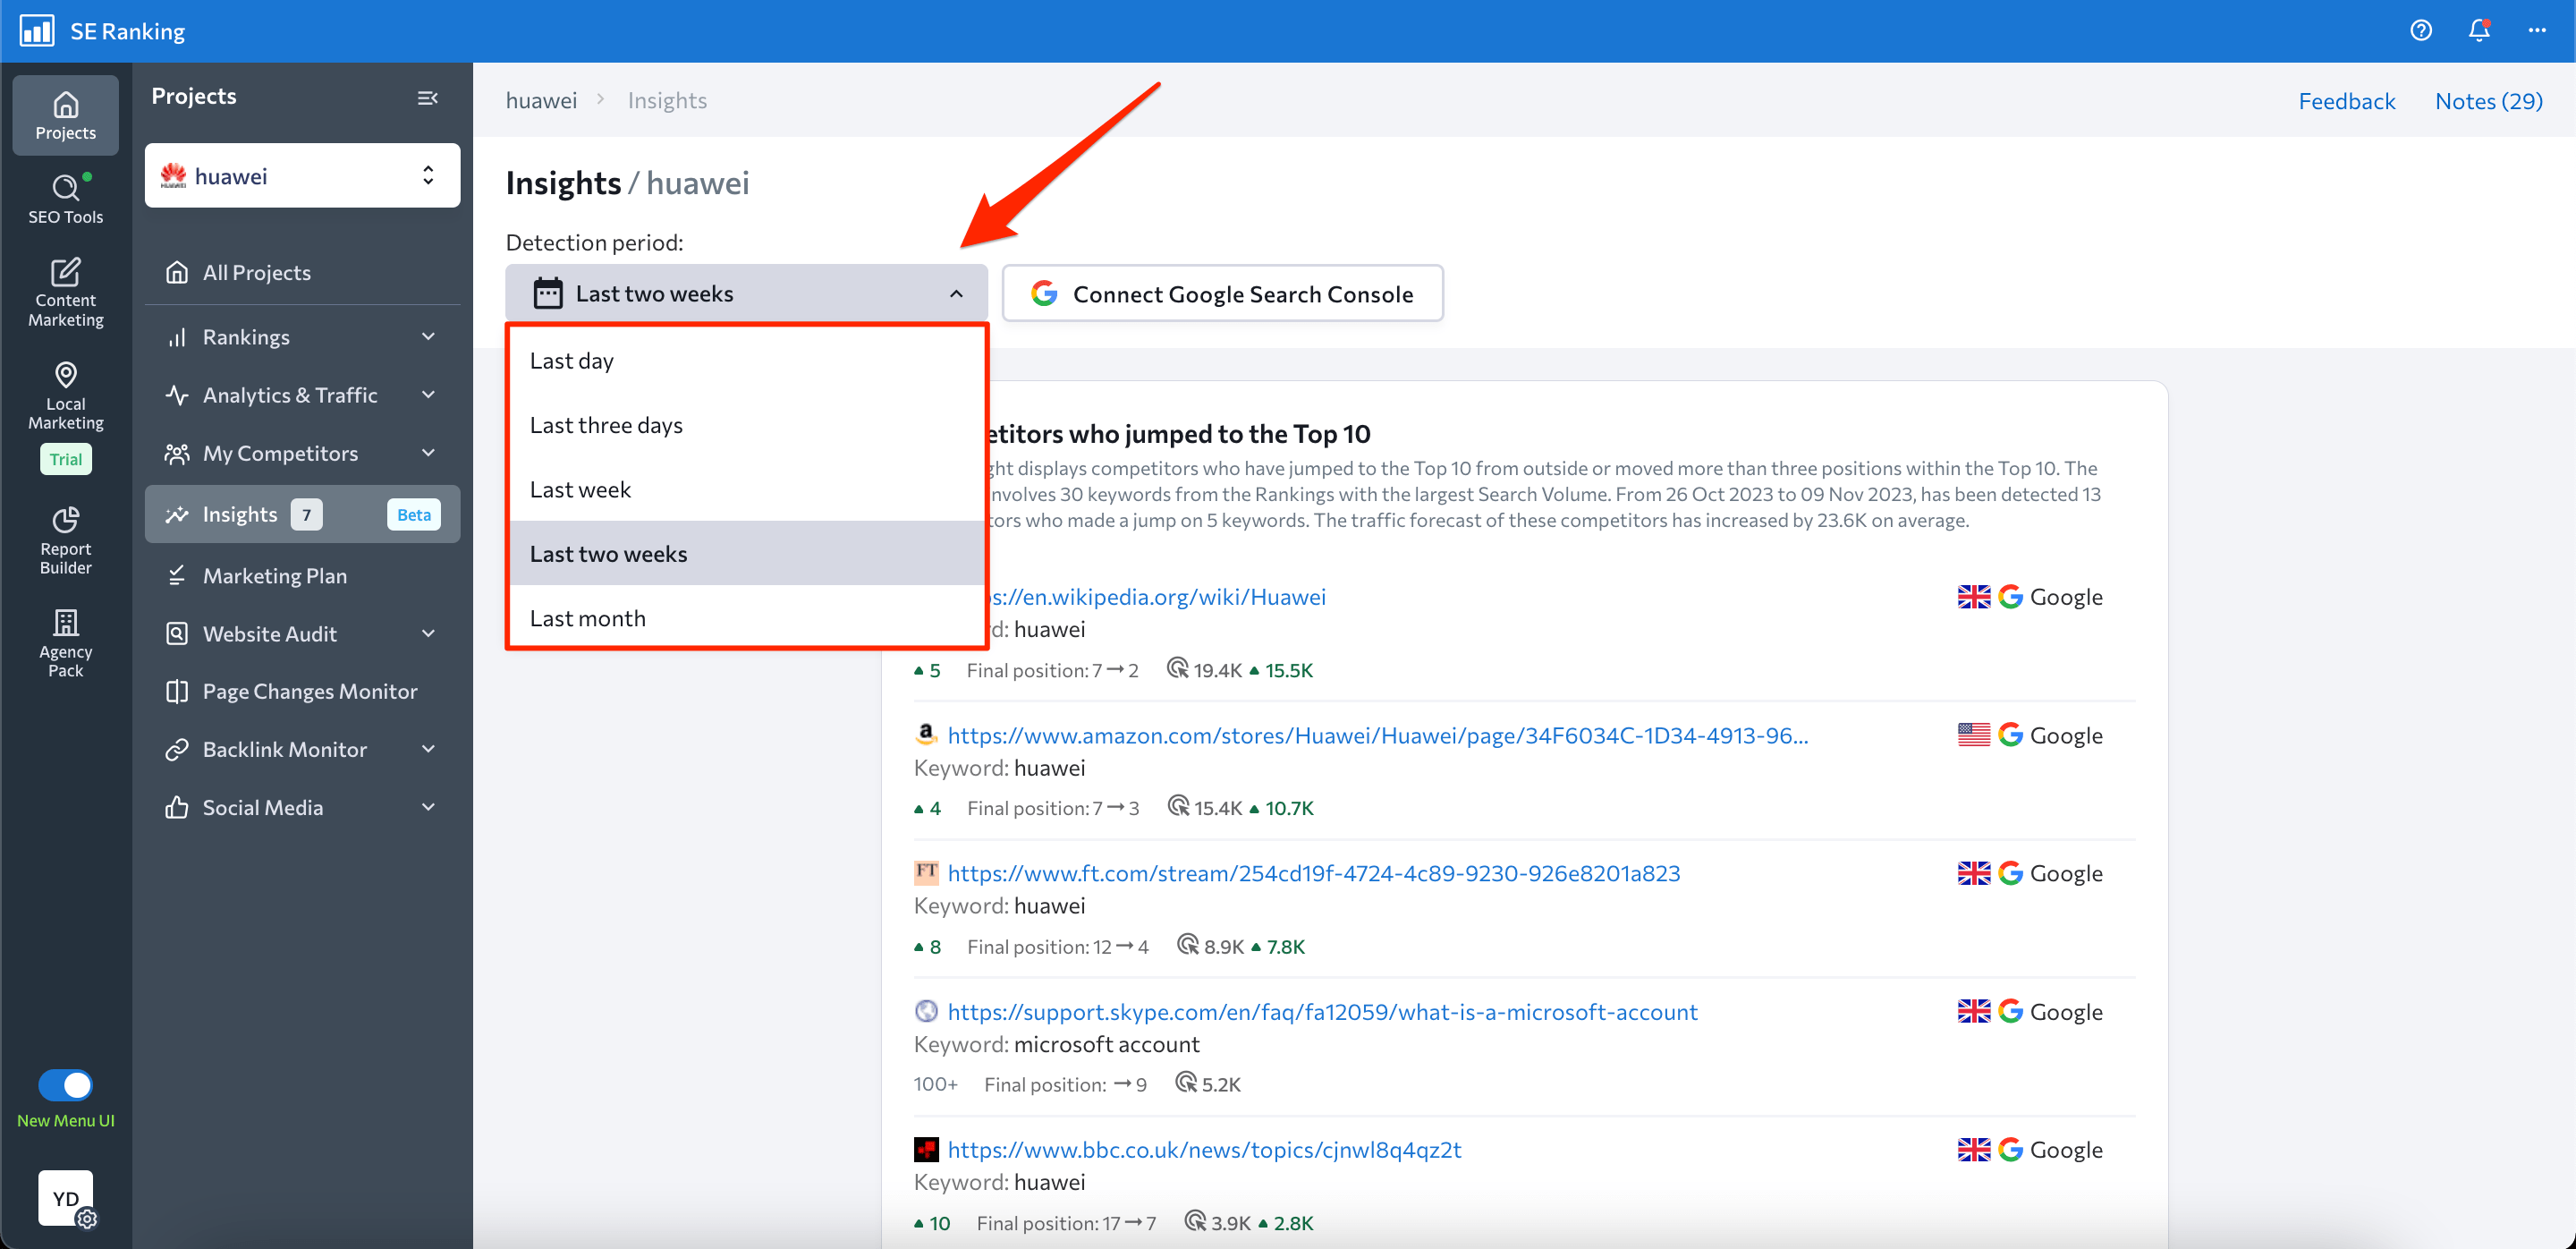Click the Trial badge under Local Marketing
Screen dimensions: 2576x1249
(66, 459)
